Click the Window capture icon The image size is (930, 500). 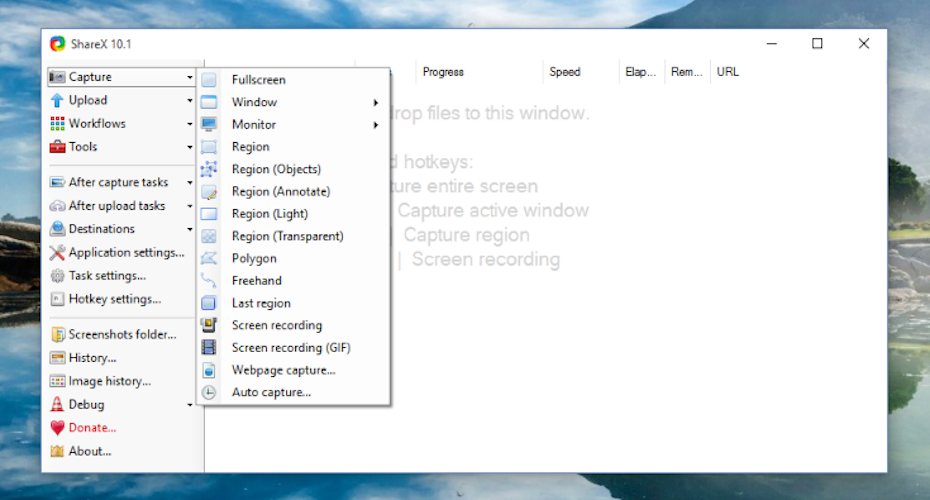(x=209, y=102)
